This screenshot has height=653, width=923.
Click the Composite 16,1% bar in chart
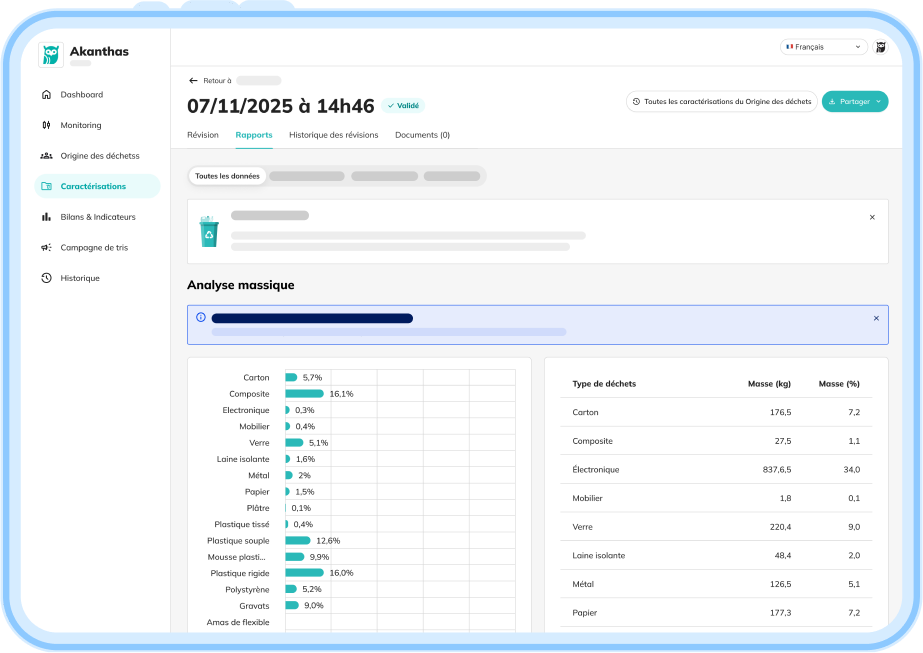(x=304, y=394)
